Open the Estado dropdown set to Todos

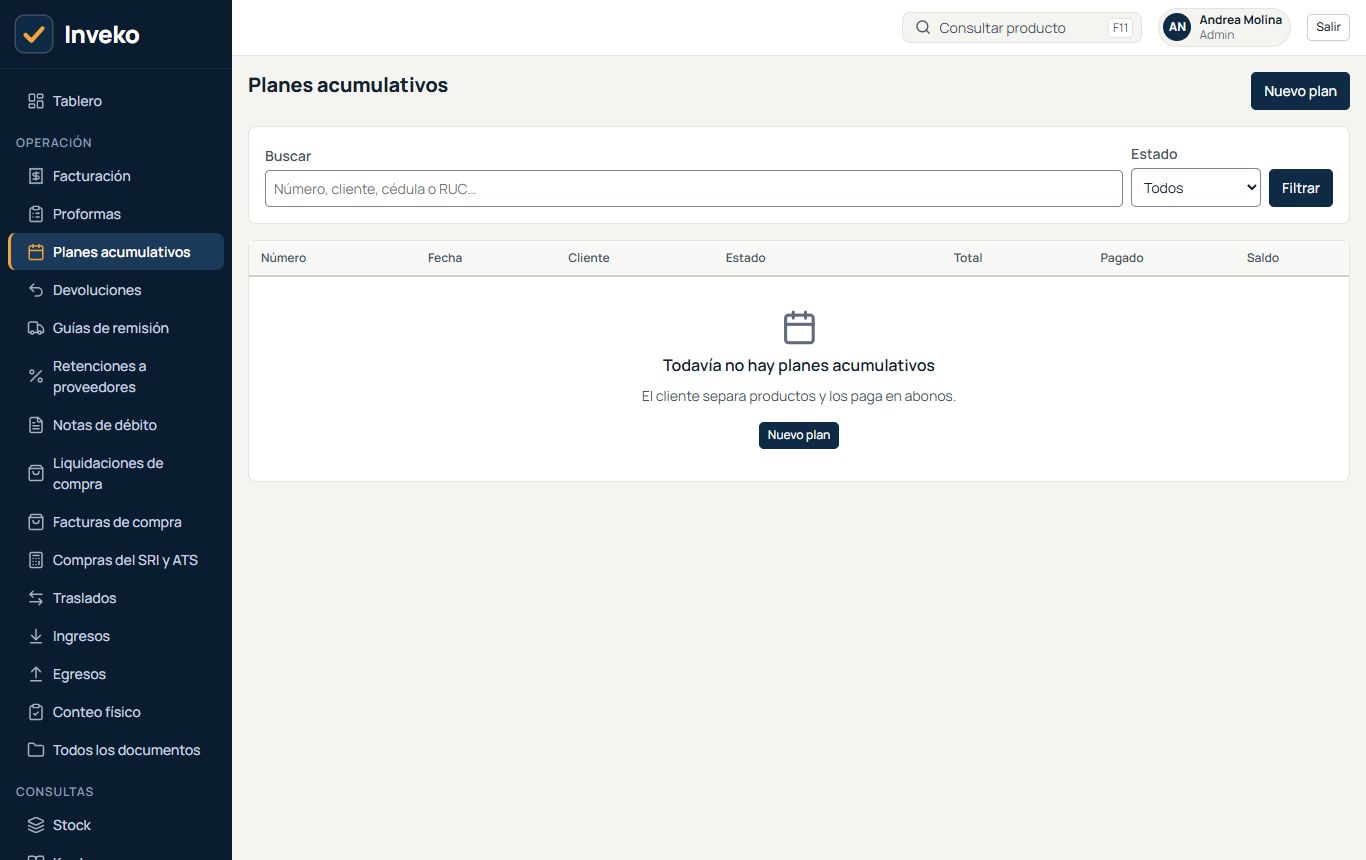[x=1196, y=188]
